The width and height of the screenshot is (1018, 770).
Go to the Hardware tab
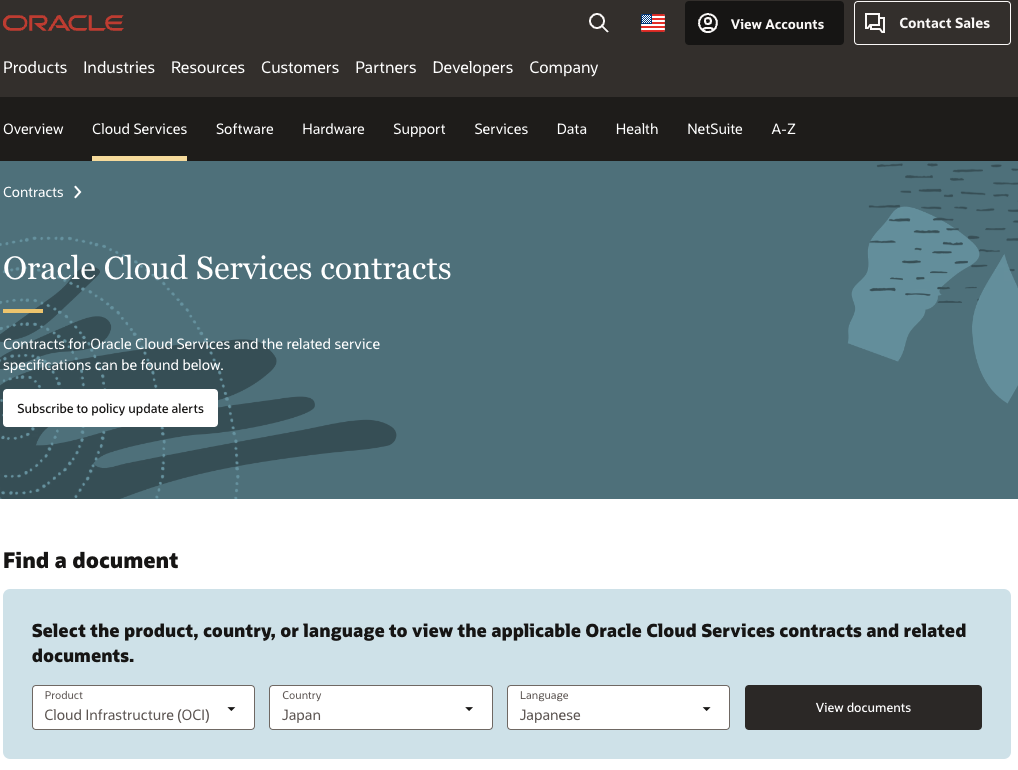pyautogui.click(x=333, y=129)
